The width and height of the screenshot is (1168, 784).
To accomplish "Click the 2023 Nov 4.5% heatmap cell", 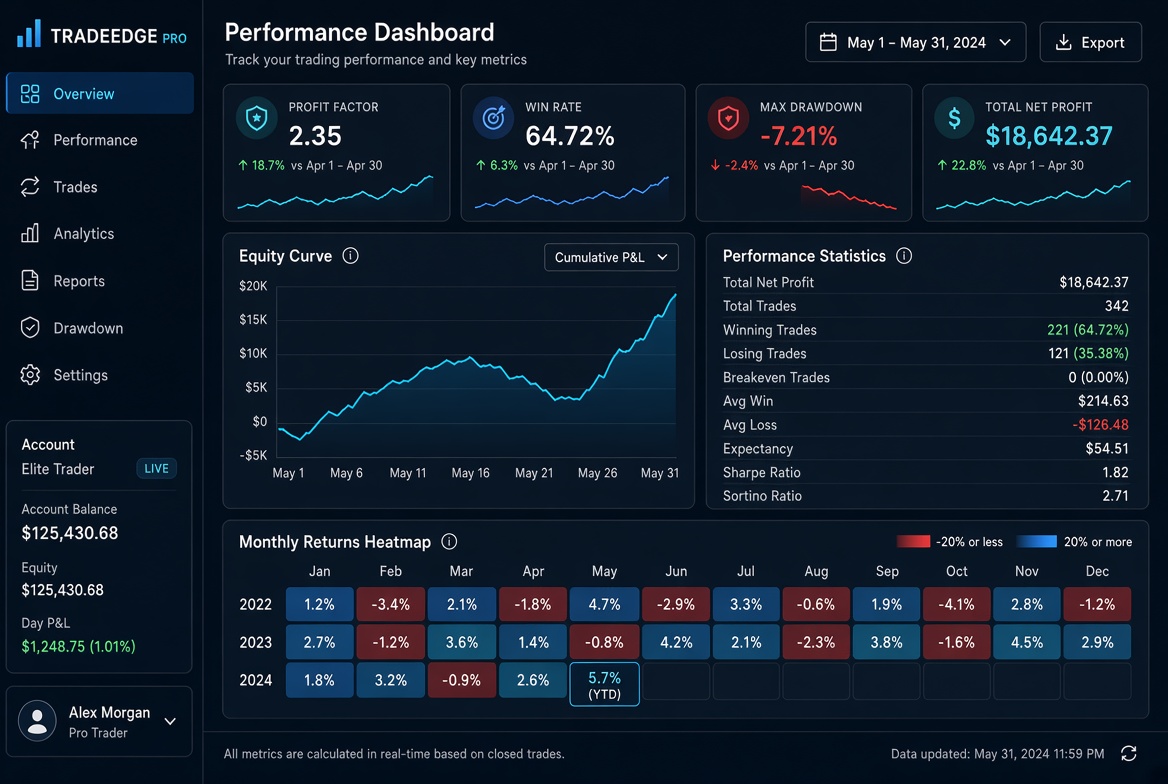I will pyautogui.click(x=1026, y=642).
